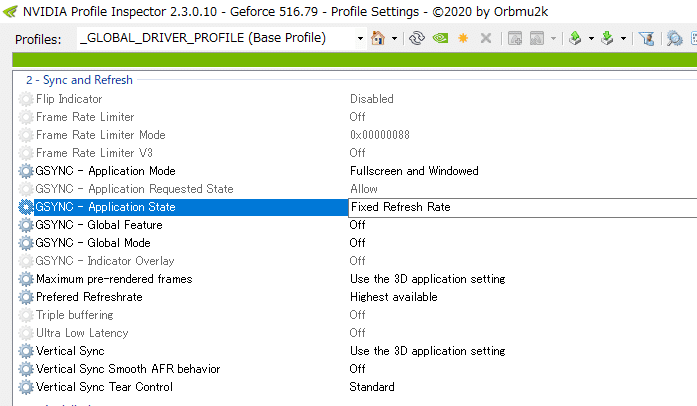The width and height of the screenshot is (697, 406).
Task: Click the home base profile icon
Action: [x=378, y=38]
